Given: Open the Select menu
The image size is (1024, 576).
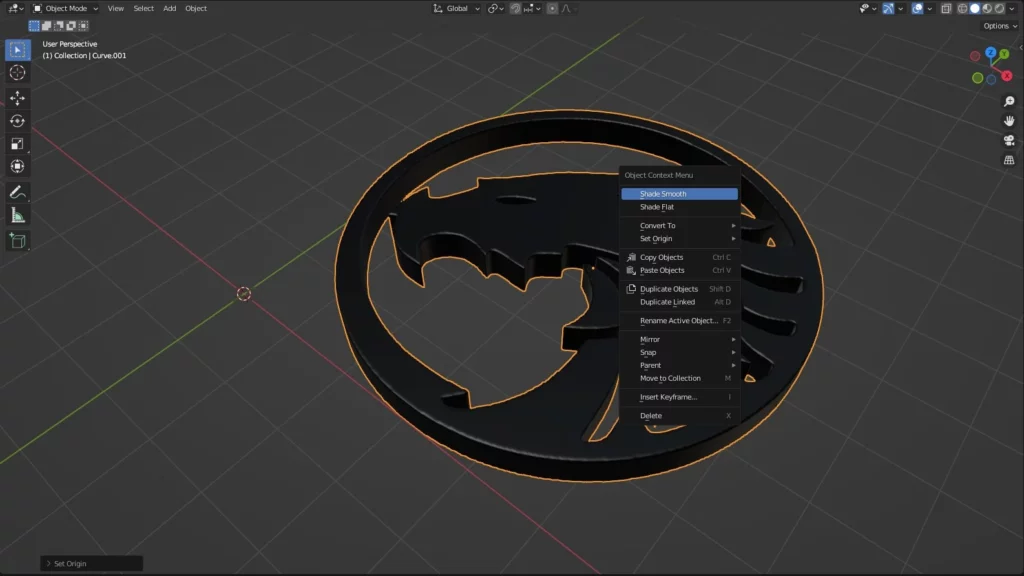Looking at the screenshot, I should click(144, 8).
